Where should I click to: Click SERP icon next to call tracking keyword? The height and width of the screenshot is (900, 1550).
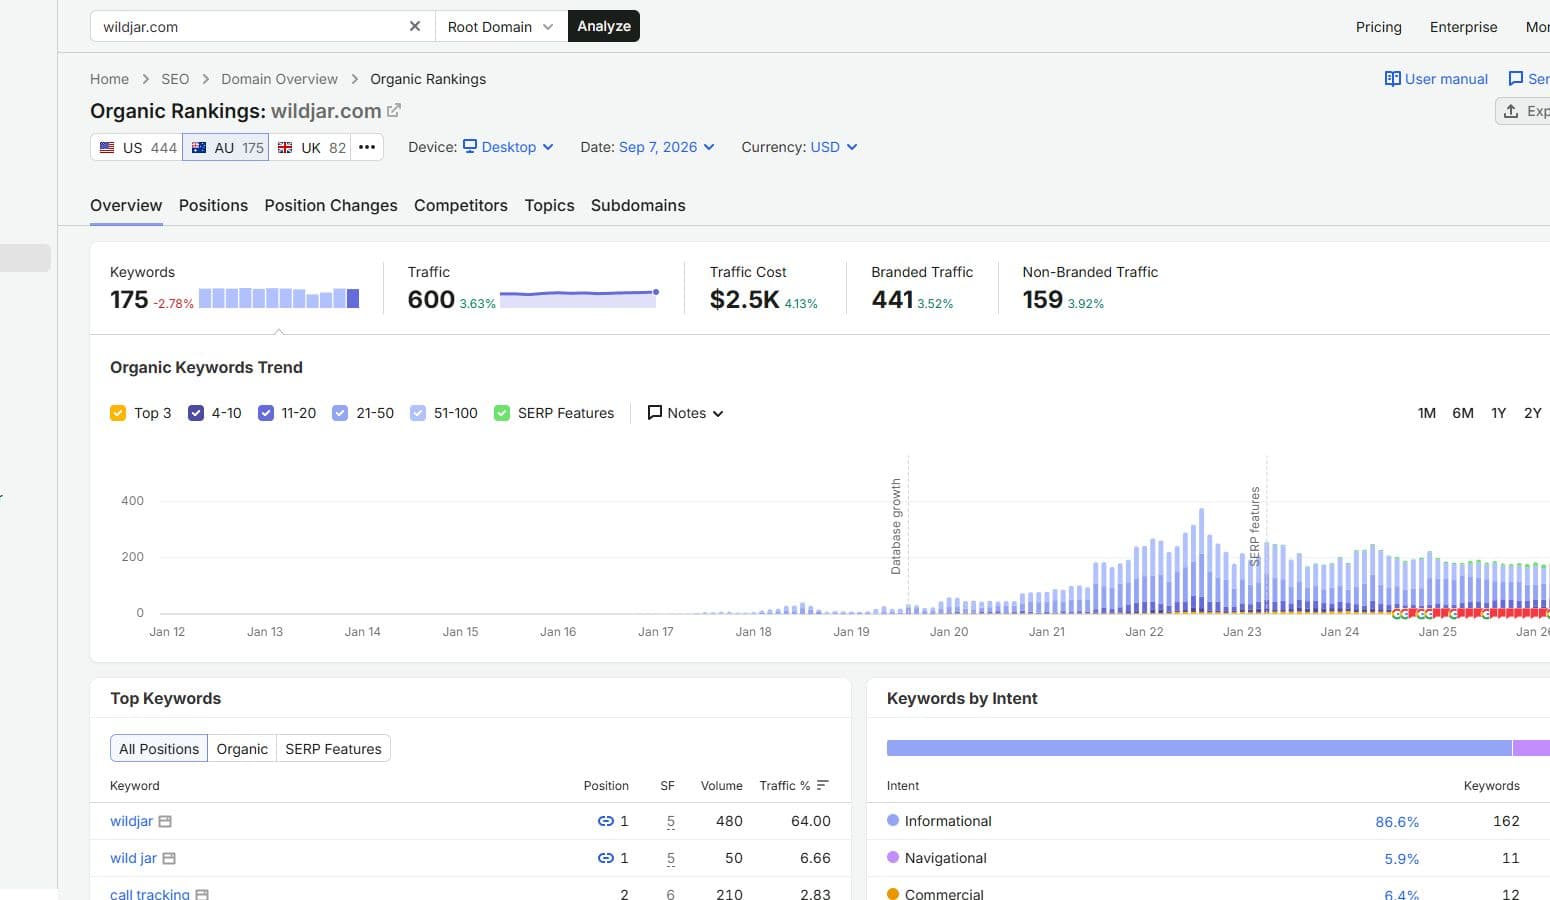202,895
